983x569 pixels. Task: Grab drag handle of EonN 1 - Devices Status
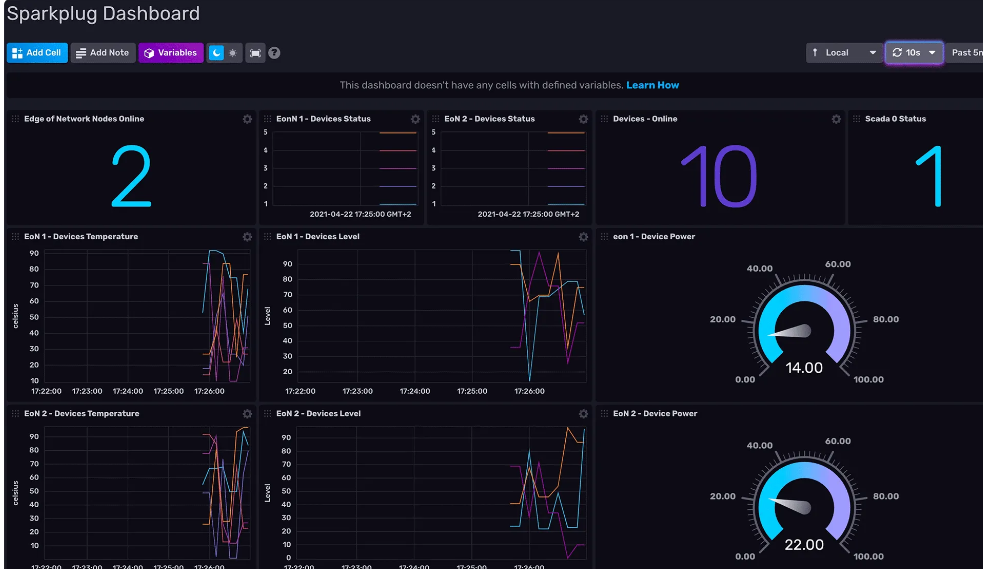[268, 118]
